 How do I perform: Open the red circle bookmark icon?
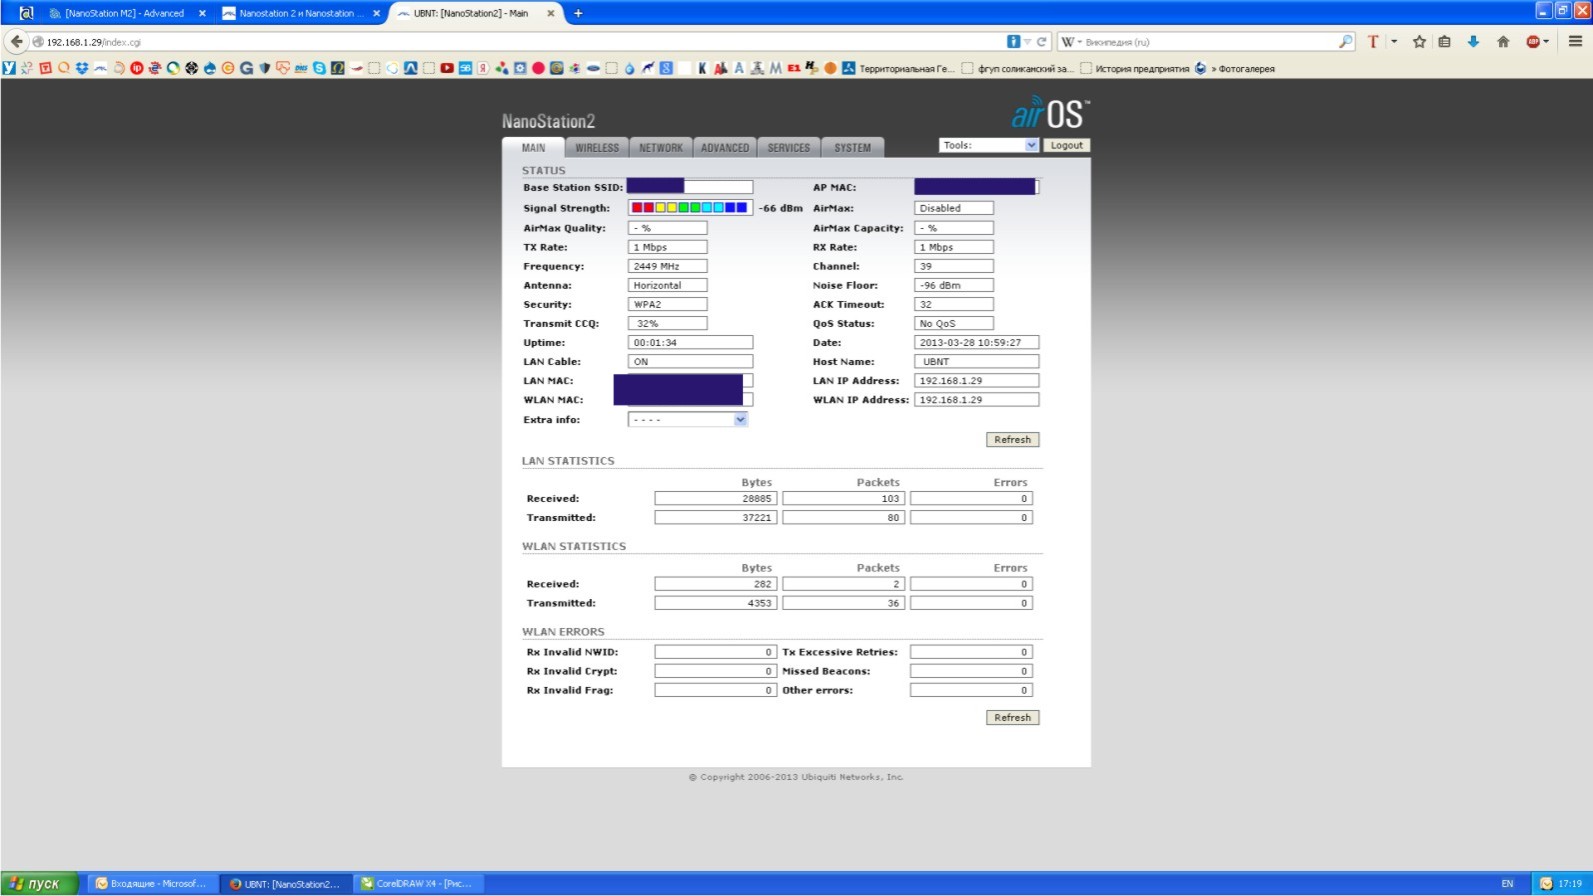click(538, 68)
